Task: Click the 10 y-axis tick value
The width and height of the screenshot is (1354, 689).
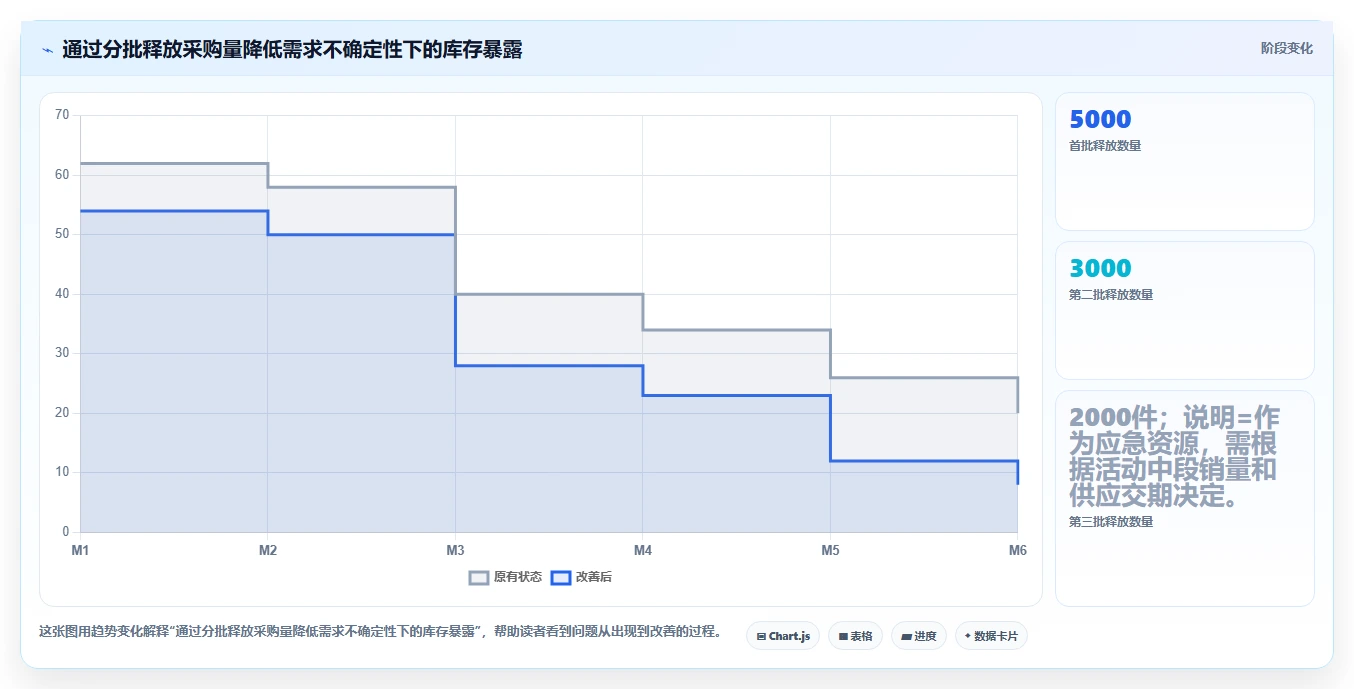Action: [62, 472]
